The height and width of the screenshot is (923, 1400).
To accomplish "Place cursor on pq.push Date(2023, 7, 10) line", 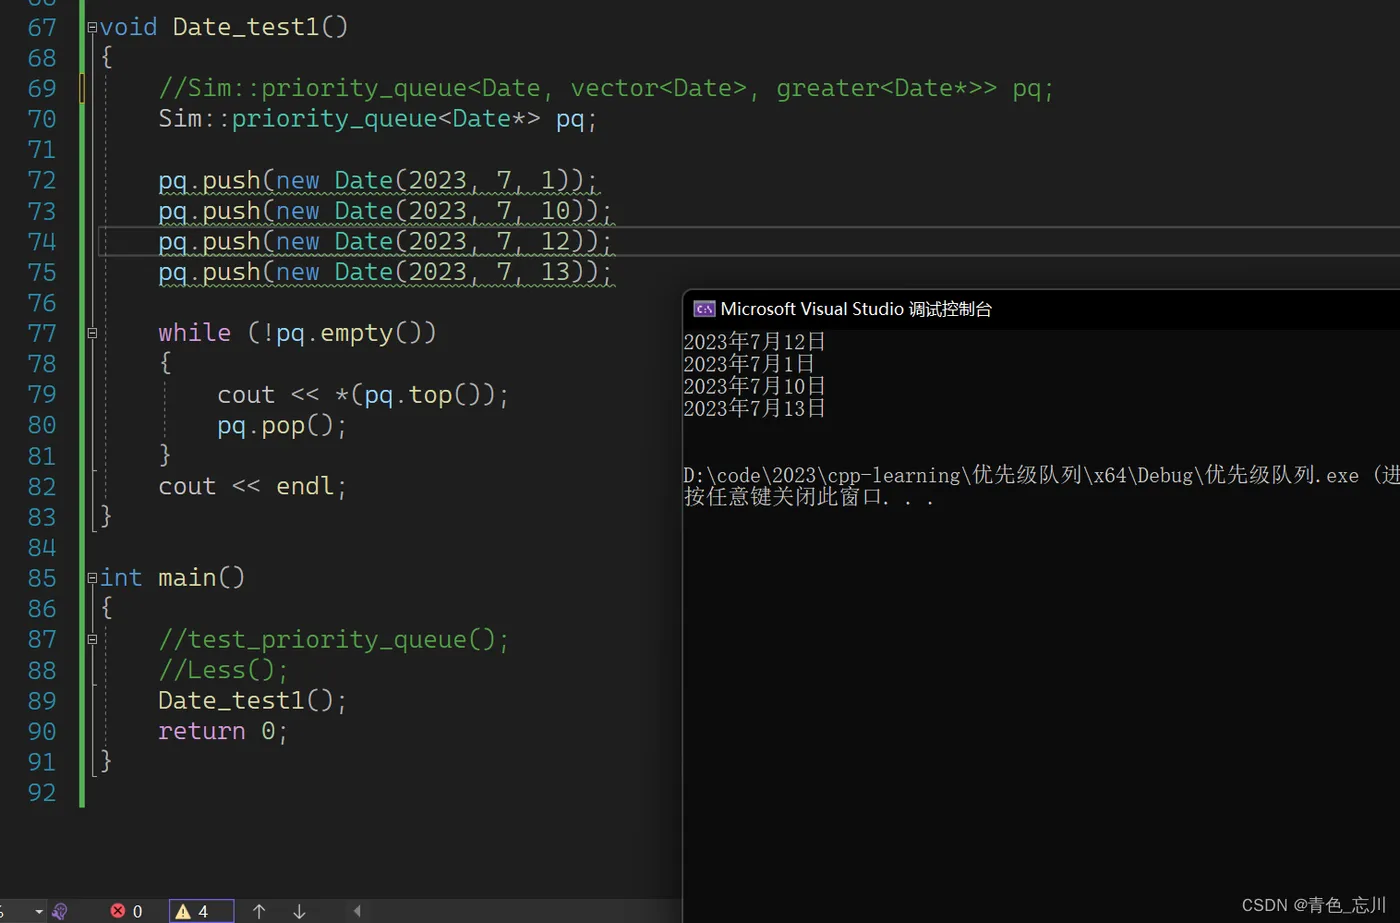I will click(x=385, y=211).
